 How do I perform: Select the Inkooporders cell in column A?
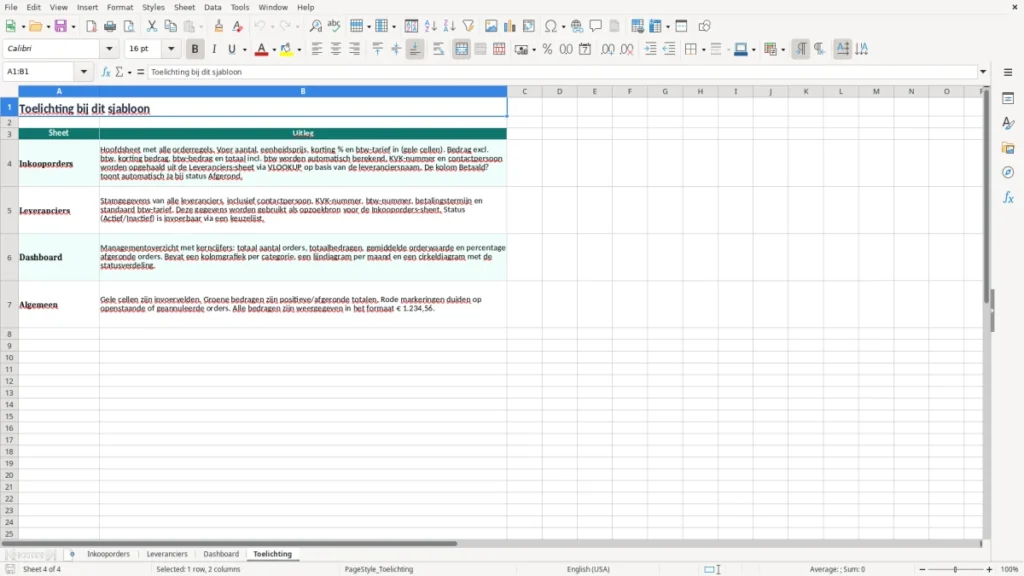[x=59, y=163]
